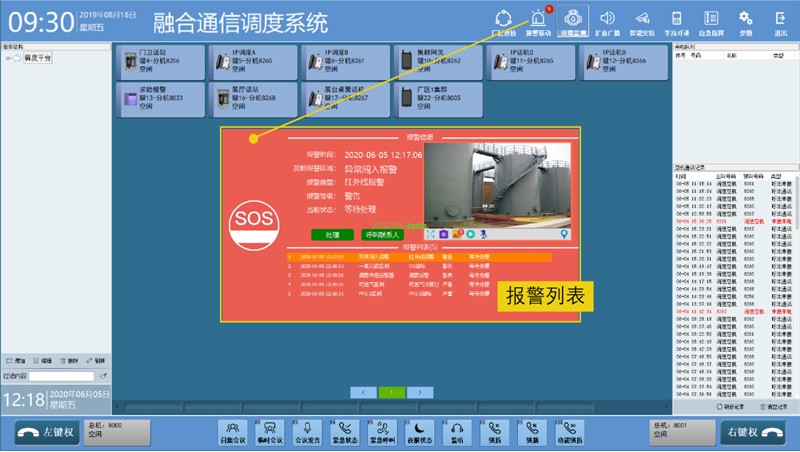800x452 pixels.
Task: Click the camera snapshot icon under video
Action: pyautogui.click(x=443, y=234)
